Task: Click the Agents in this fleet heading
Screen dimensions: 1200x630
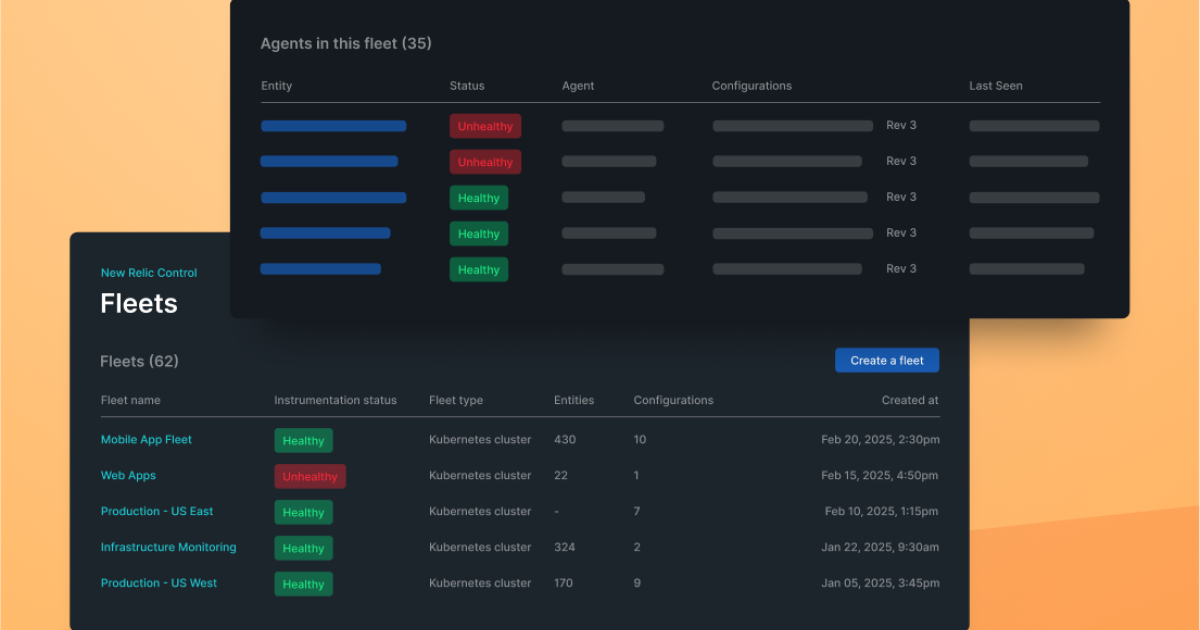Action: pyautogui.click(x=346, y=44)
